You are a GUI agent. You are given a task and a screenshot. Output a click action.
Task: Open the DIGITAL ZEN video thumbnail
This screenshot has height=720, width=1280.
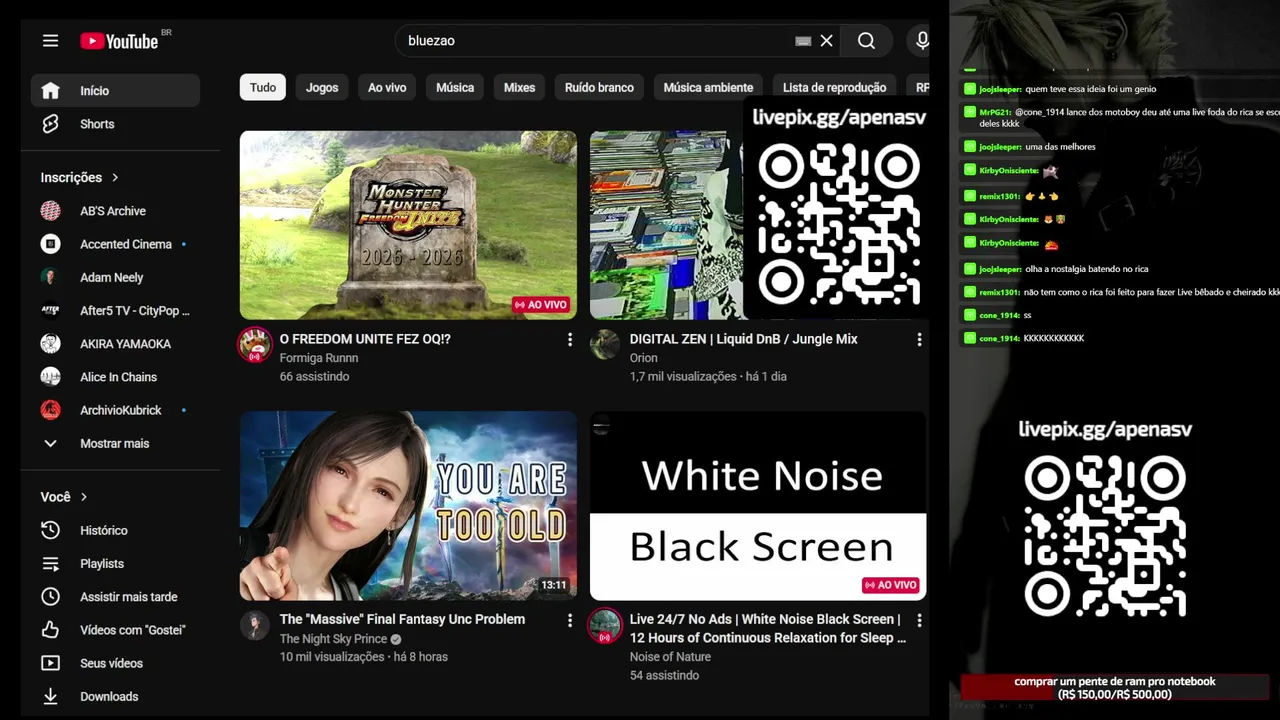click(665, 225)
